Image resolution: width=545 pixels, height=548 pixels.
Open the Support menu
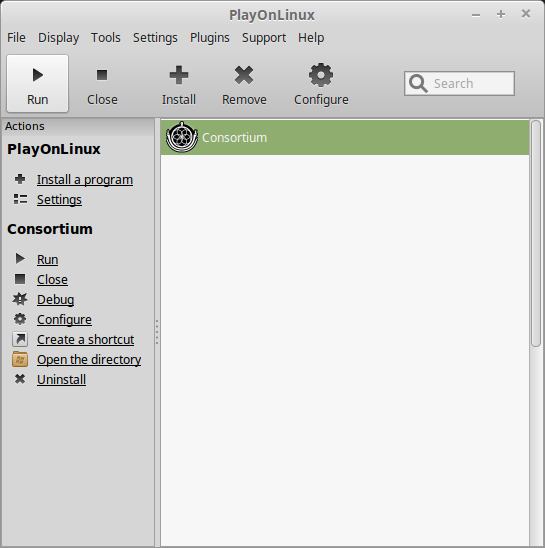tap(264, 37)
